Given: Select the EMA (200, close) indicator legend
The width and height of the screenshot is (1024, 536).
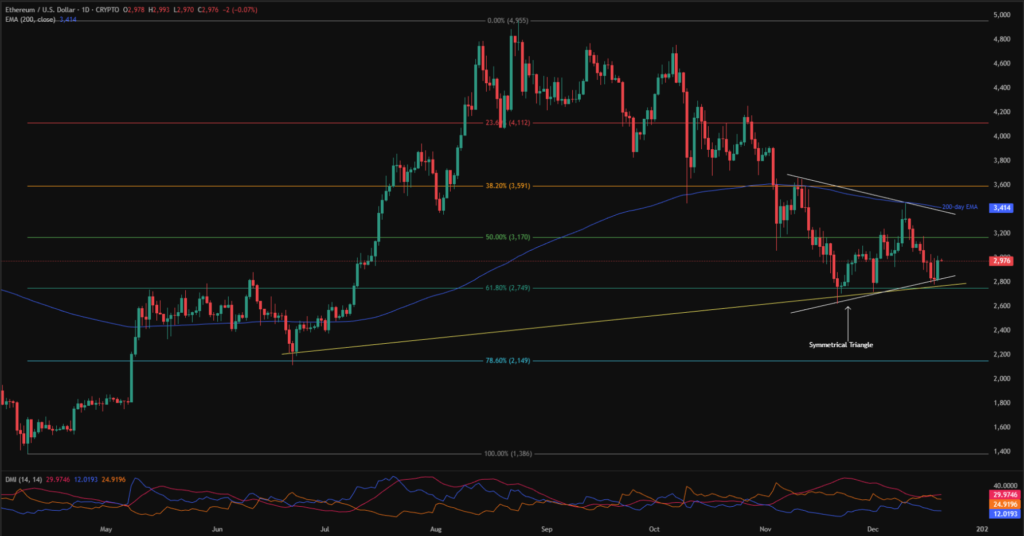Looking at the screenshot, I should 30,20.
